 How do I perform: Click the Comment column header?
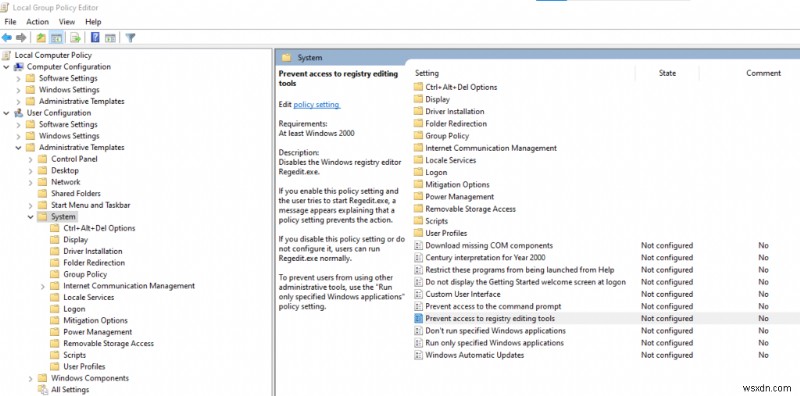763,73
